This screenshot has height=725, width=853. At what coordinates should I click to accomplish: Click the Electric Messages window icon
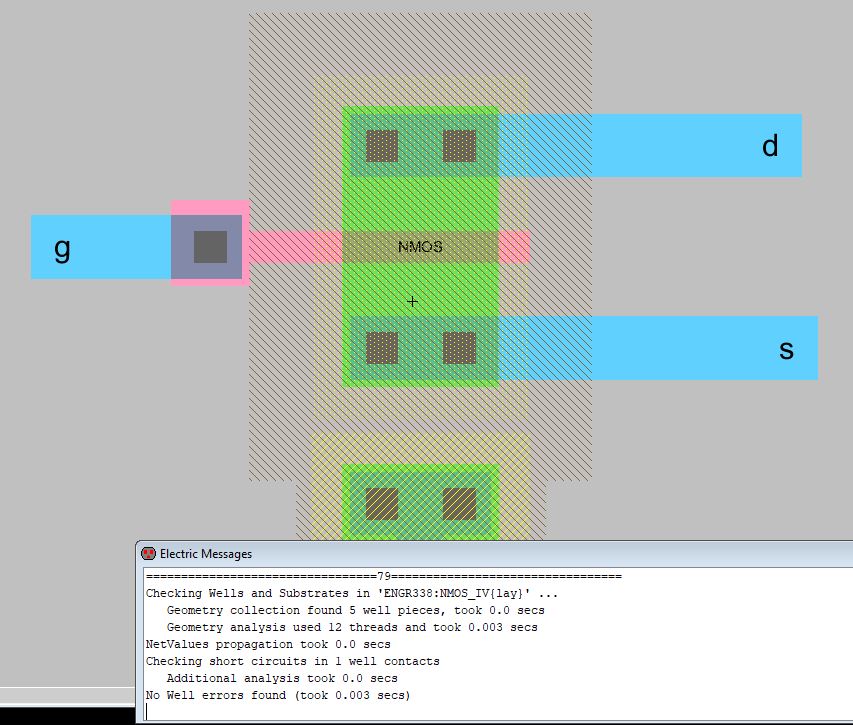click(148, 553)
